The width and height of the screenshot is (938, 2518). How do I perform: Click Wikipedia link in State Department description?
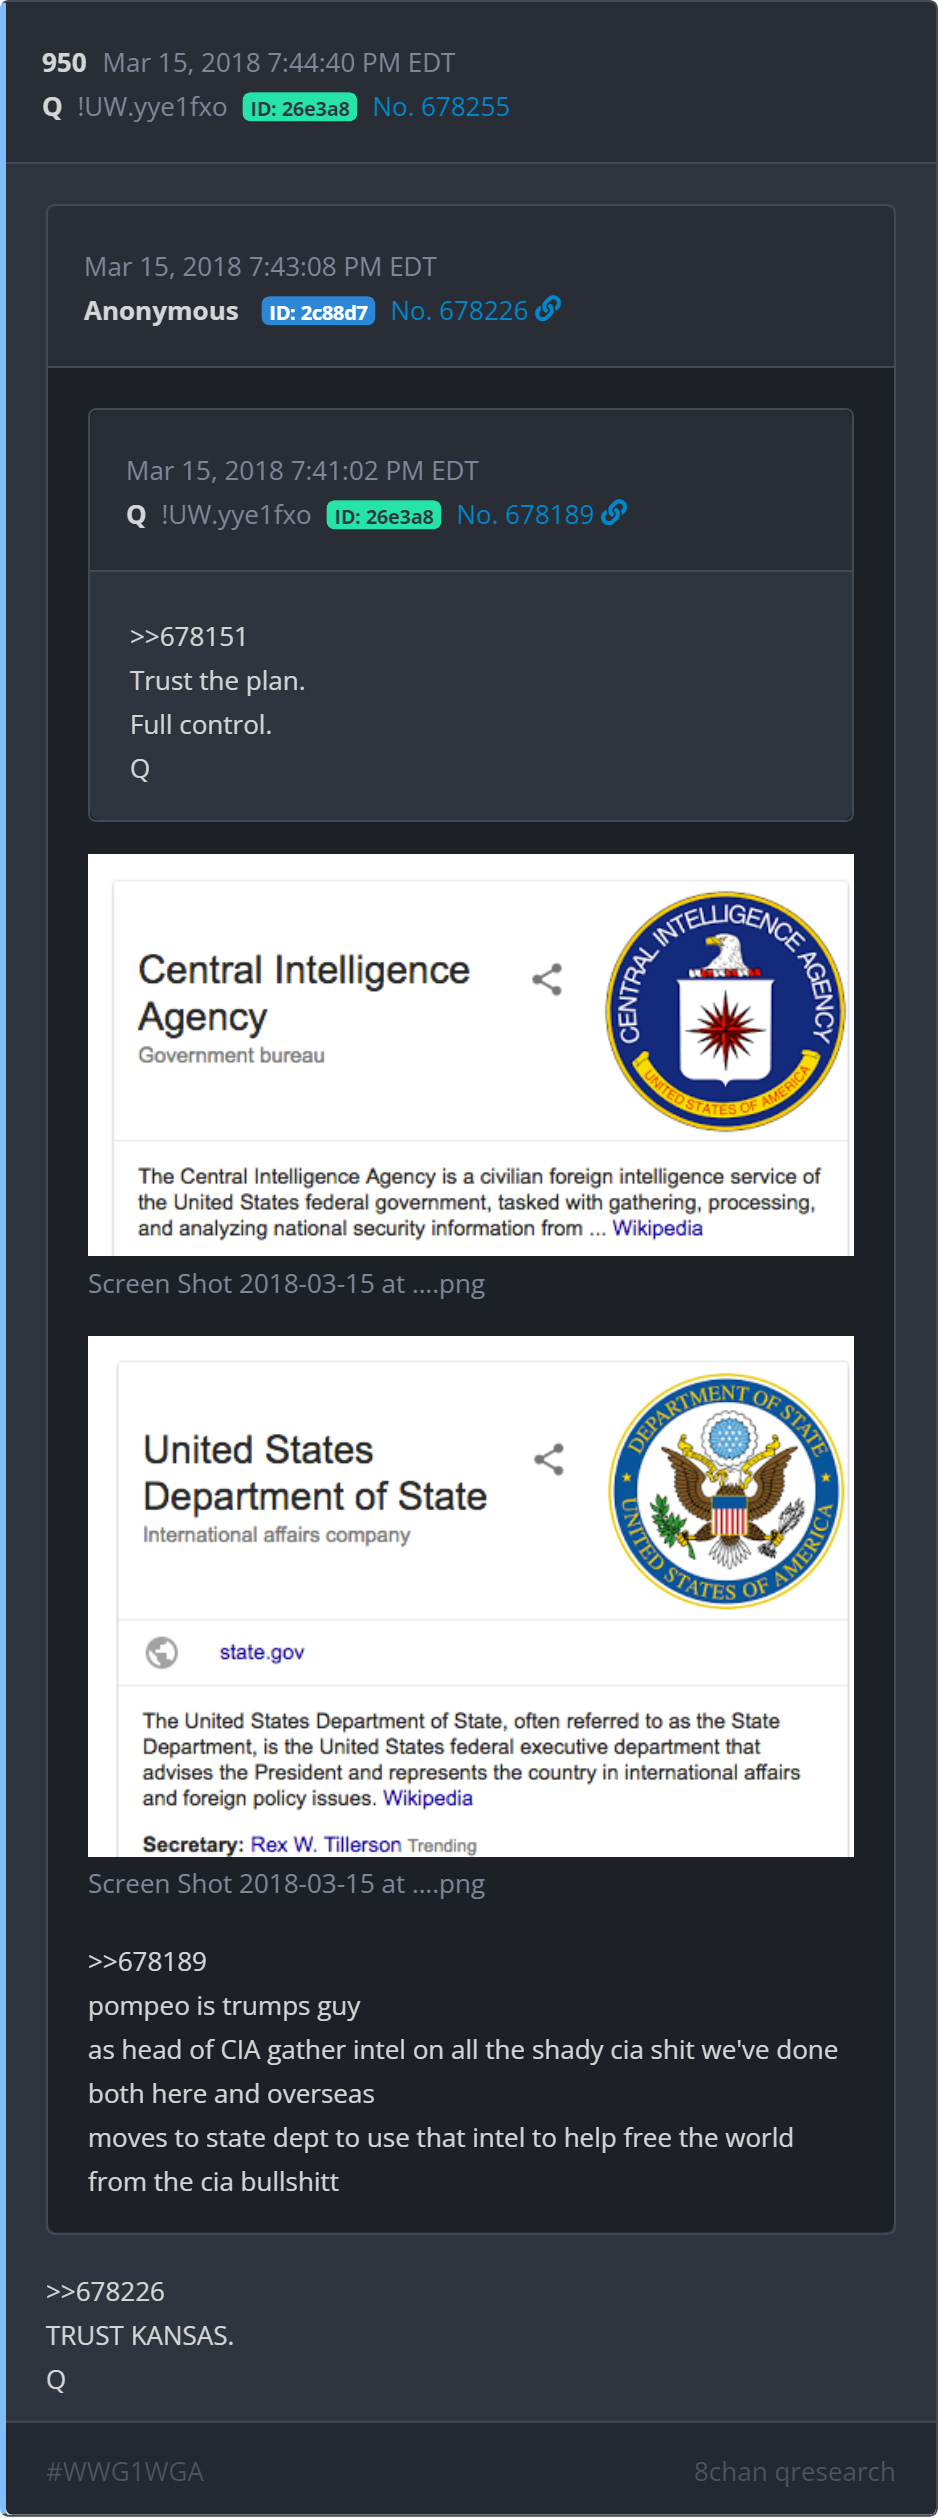click(427, 1798)
